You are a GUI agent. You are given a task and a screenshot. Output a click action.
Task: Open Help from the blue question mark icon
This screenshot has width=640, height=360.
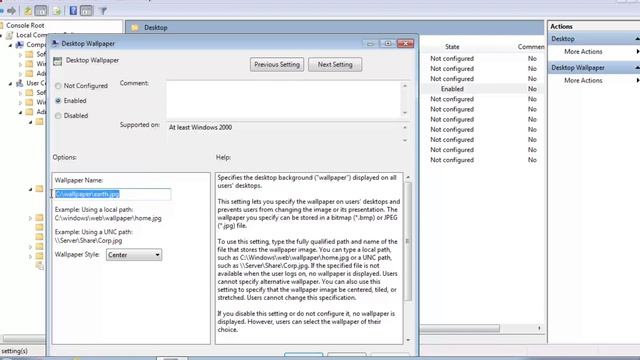click(x=73, y=11)
